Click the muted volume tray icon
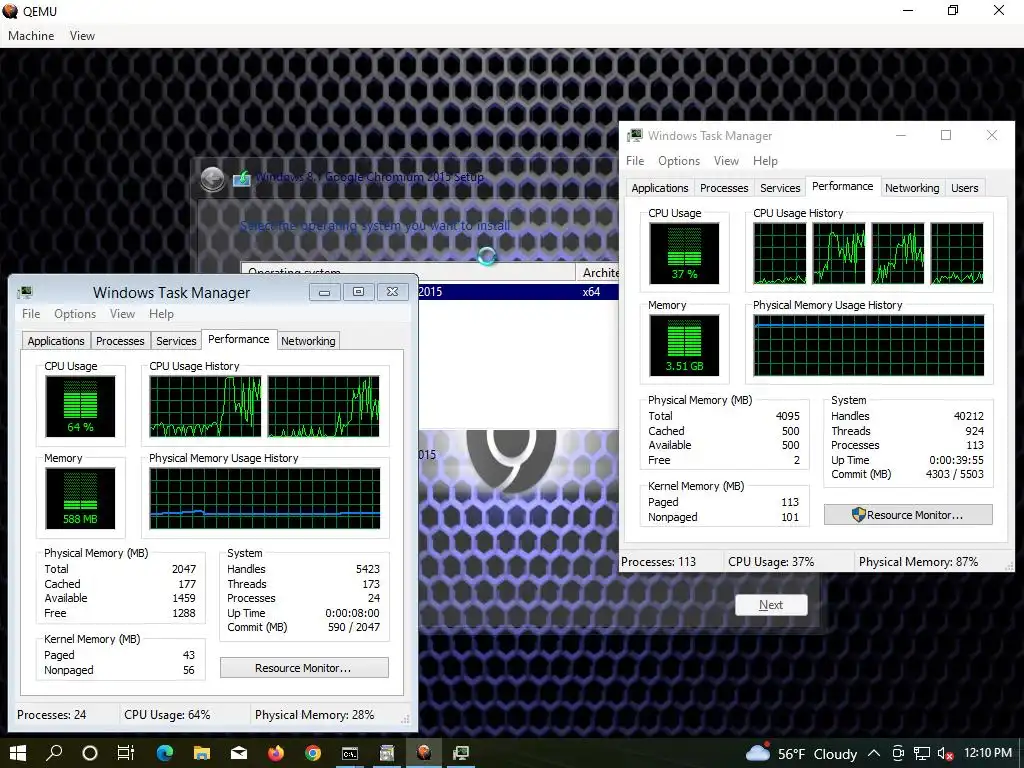 pos(945,754)
